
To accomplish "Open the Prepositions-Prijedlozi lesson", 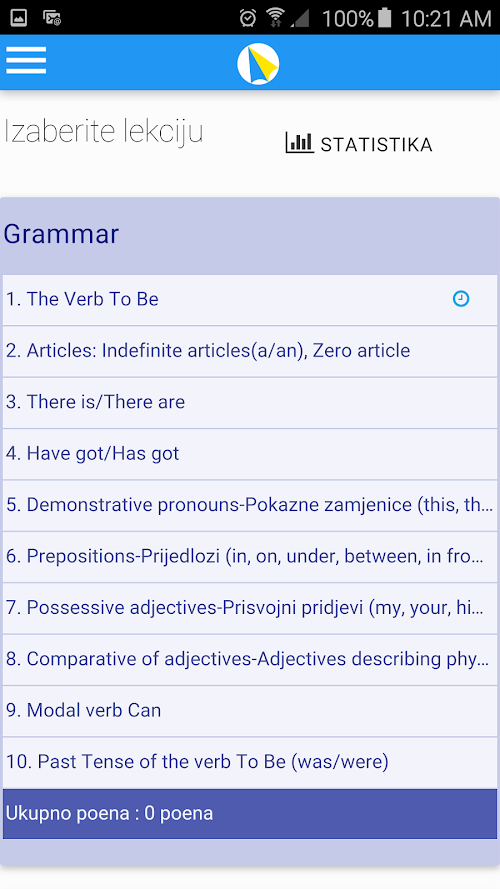I will [250, 557].
